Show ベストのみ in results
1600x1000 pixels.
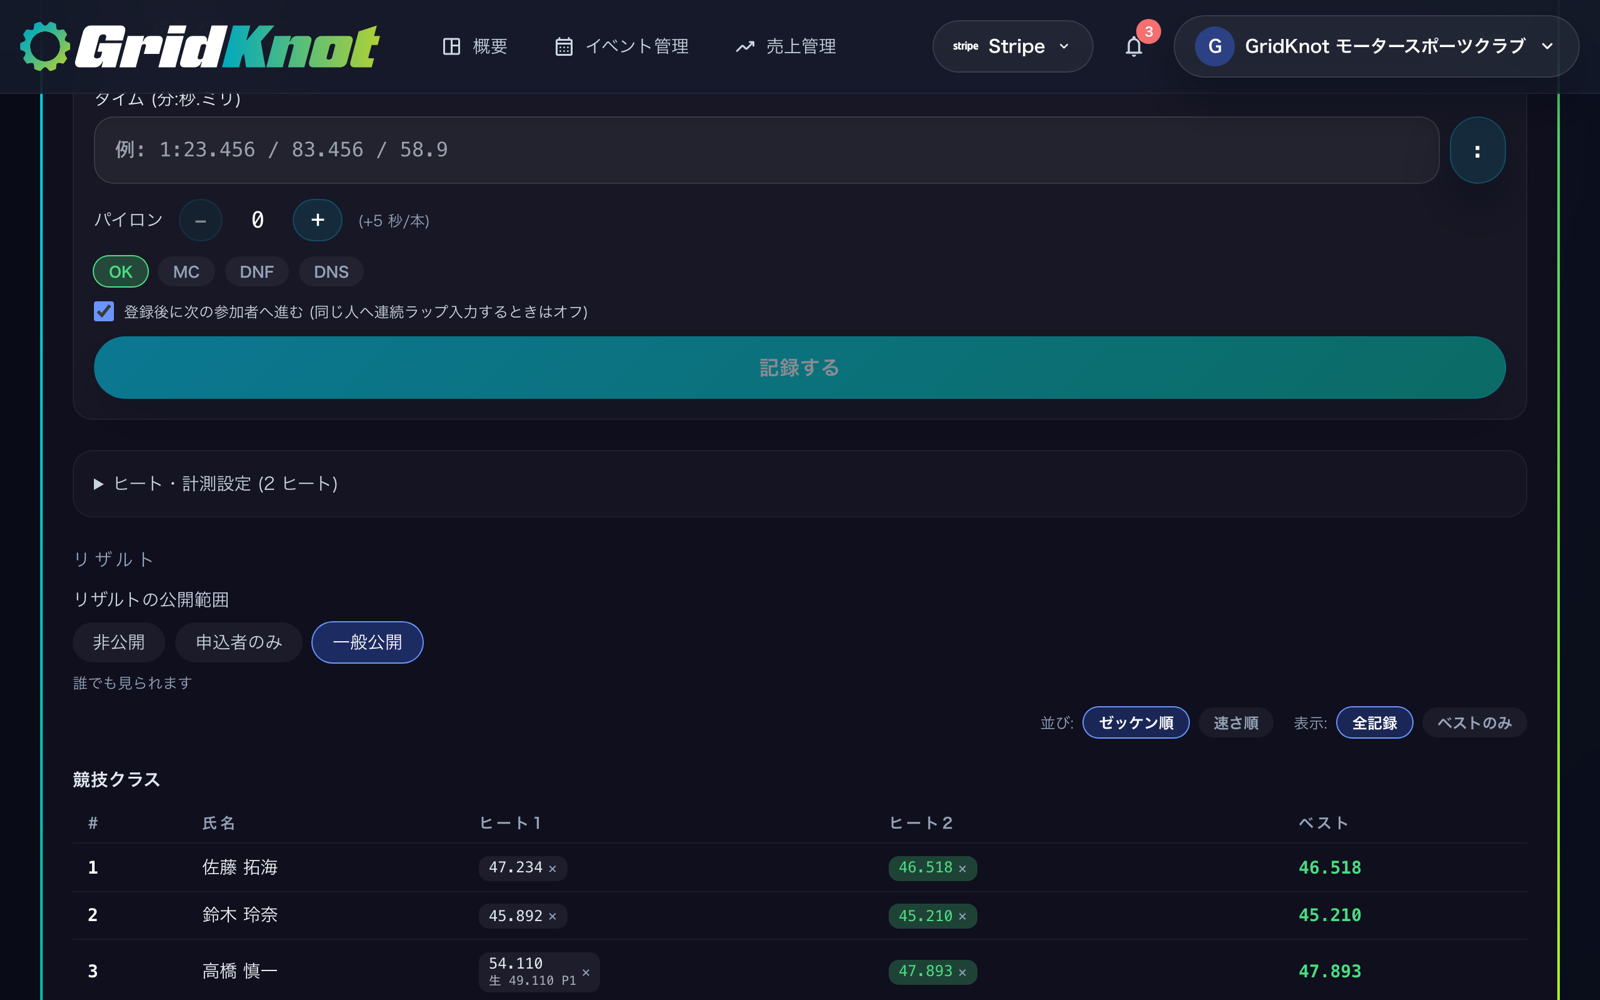(x=1475, y=723)
